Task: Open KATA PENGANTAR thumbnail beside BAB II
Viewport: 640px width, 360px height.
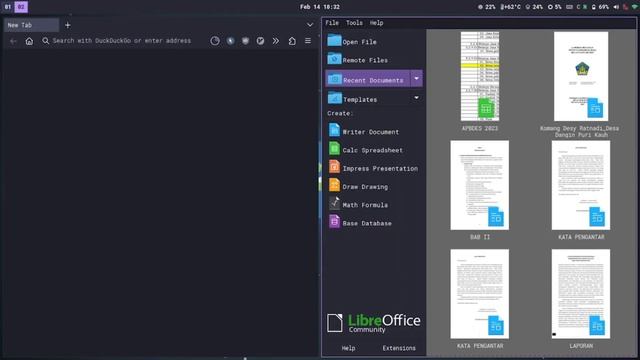Action: (x=581, y=185)
